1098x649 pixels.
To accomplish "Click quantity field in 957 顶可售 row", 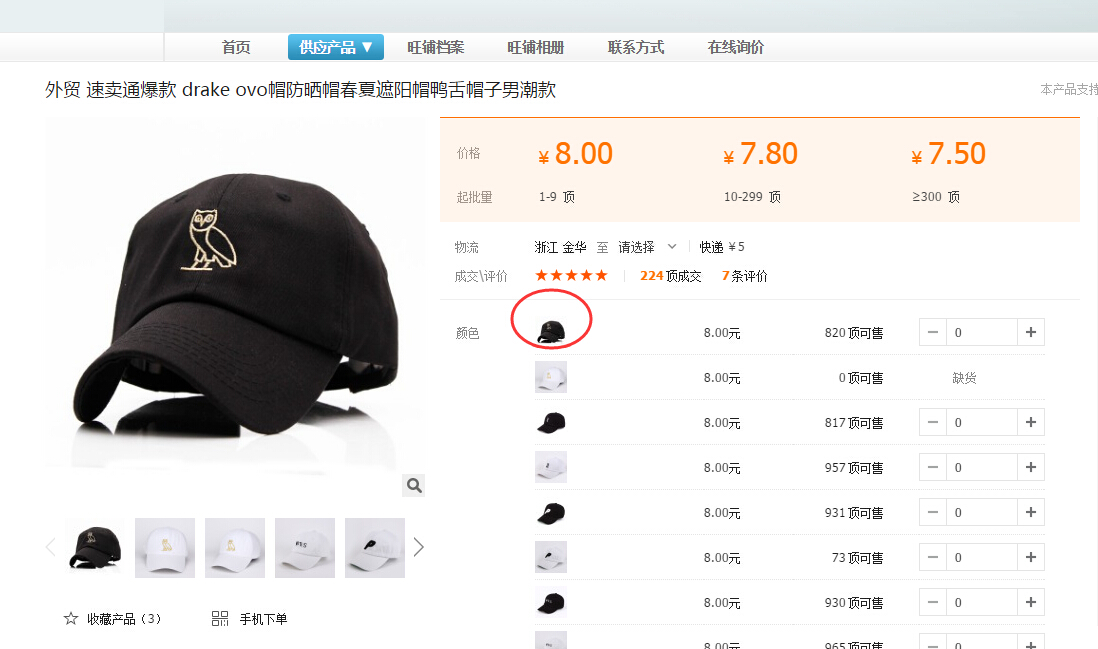I will 982,467.
